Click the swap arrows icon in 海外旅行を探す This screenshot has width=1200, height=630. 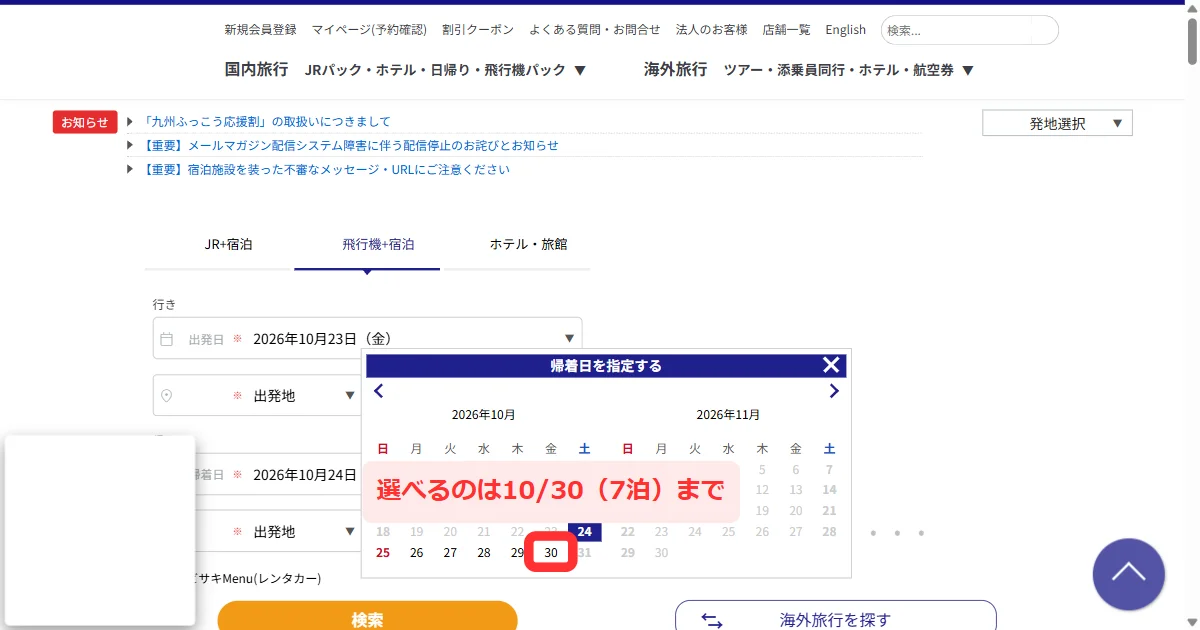point(712,620)
